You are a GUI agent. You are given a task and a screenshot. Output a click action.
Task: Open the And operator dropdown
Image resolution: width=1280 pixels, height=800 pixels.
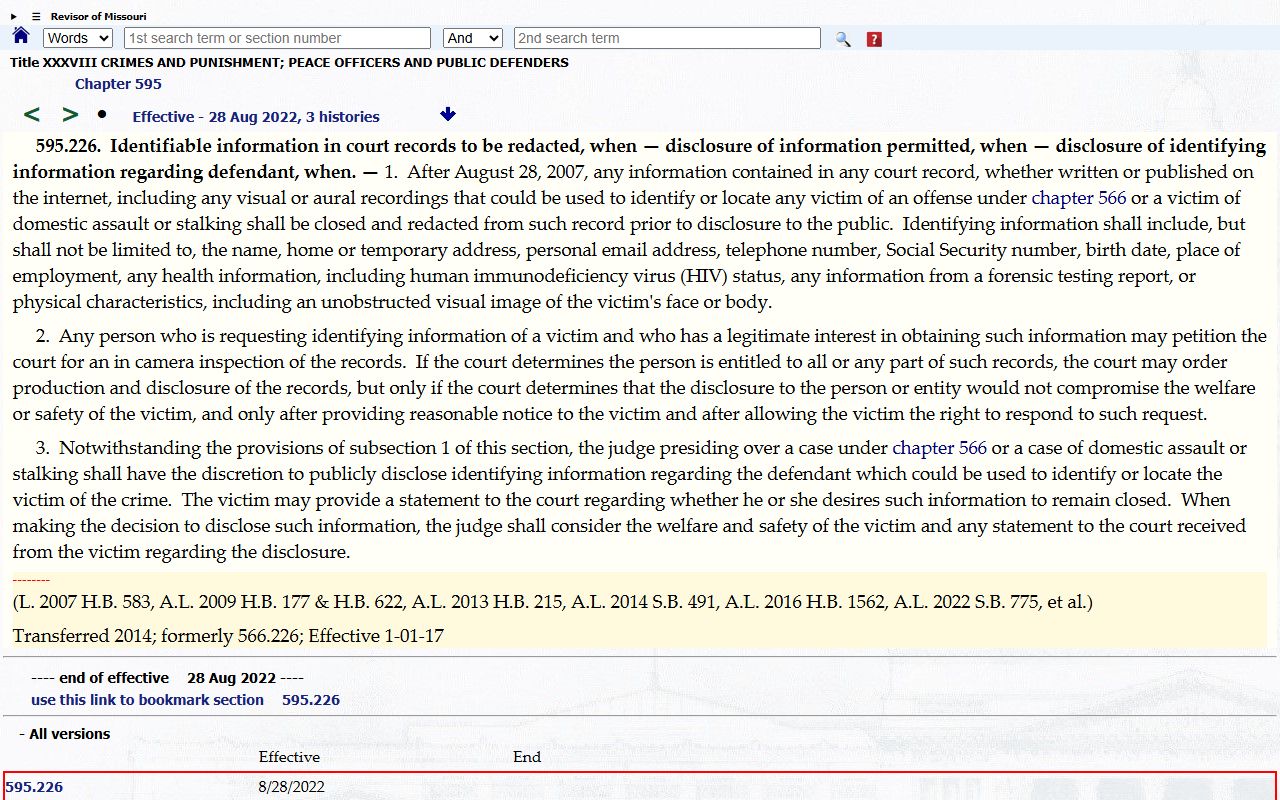coord(473,38)
